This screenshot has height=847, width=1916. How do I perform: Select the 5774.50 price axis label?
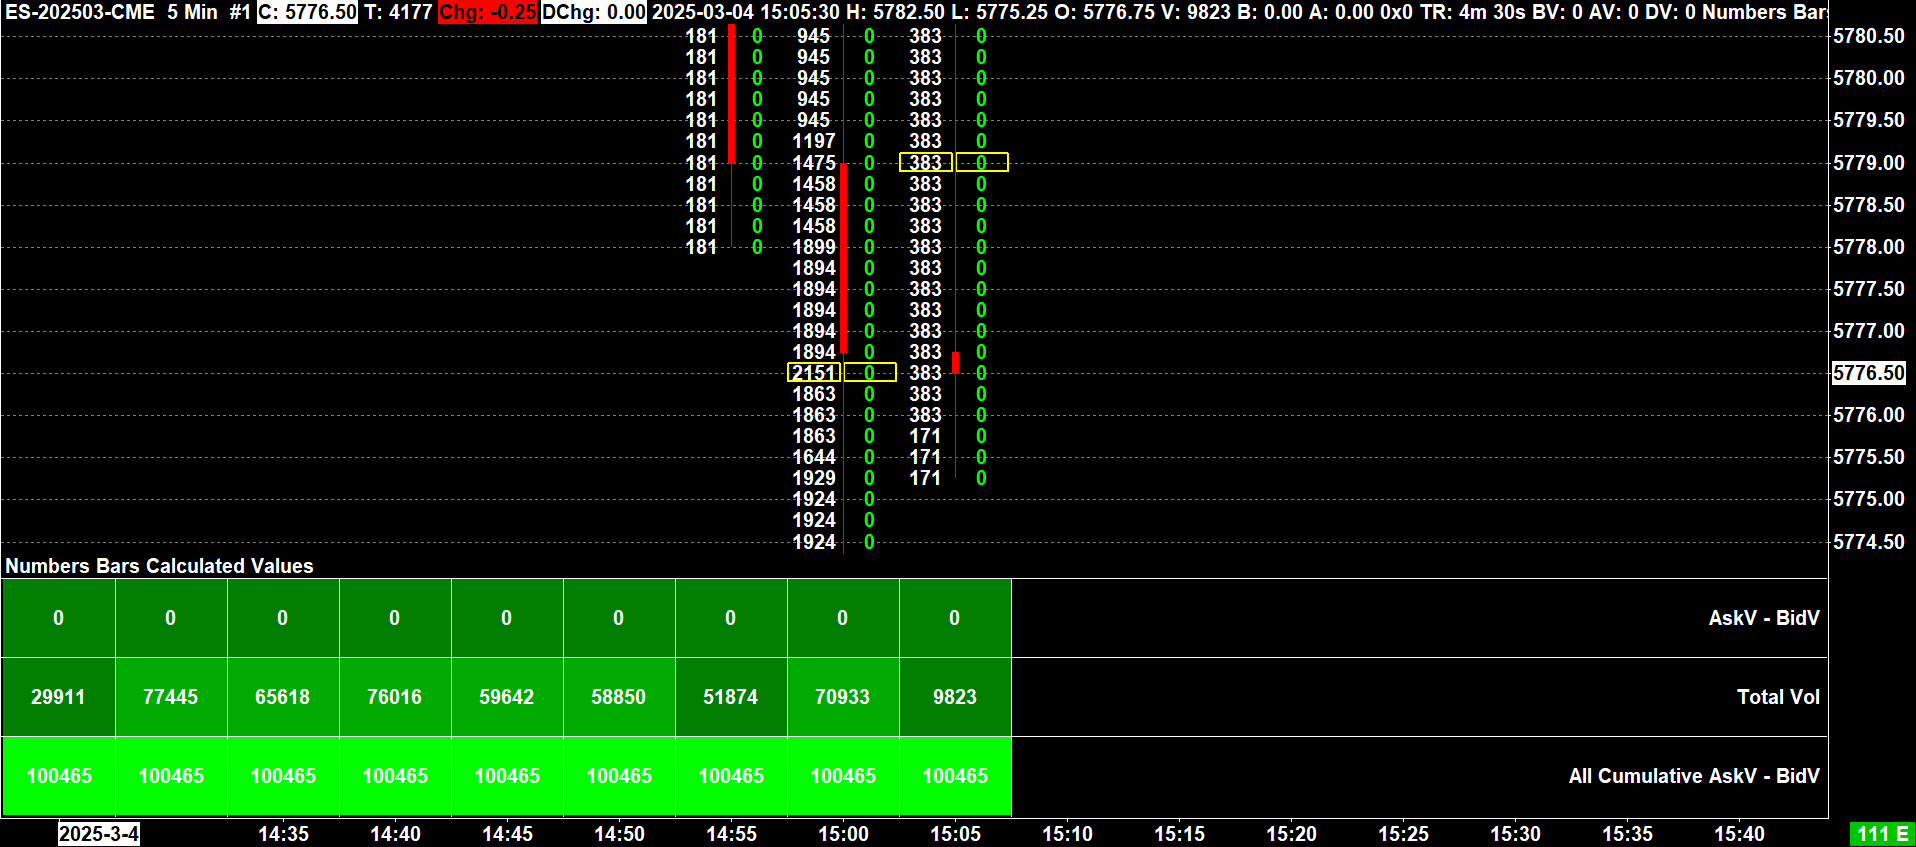[x=1868, y=542]
